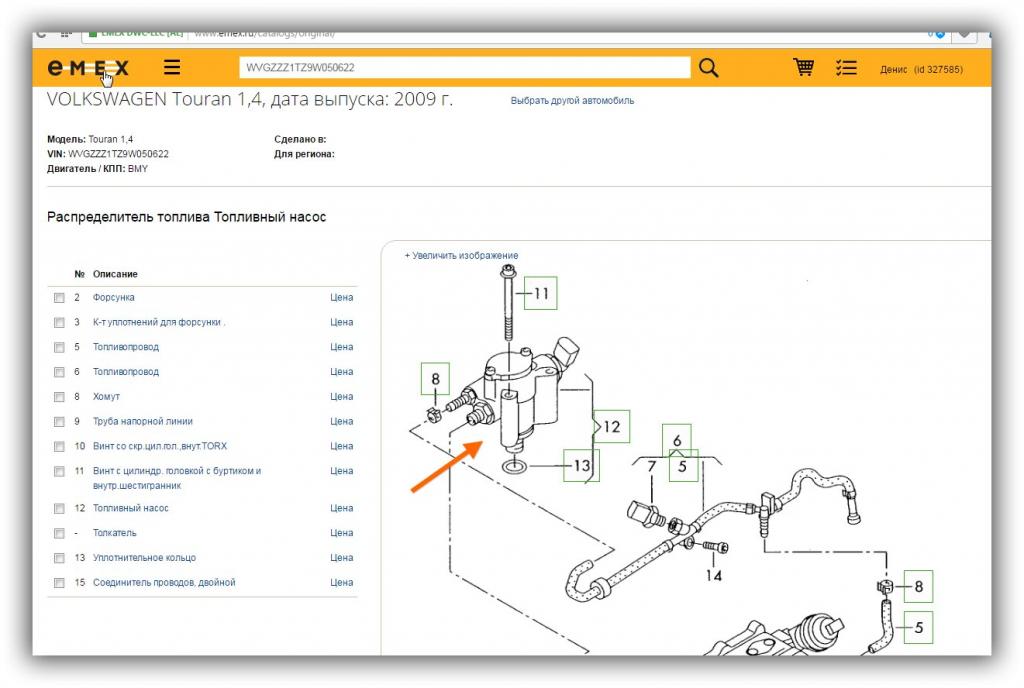Open Топливный насос part link
This screenshot has height=688, width=1024.
(131, 508)
